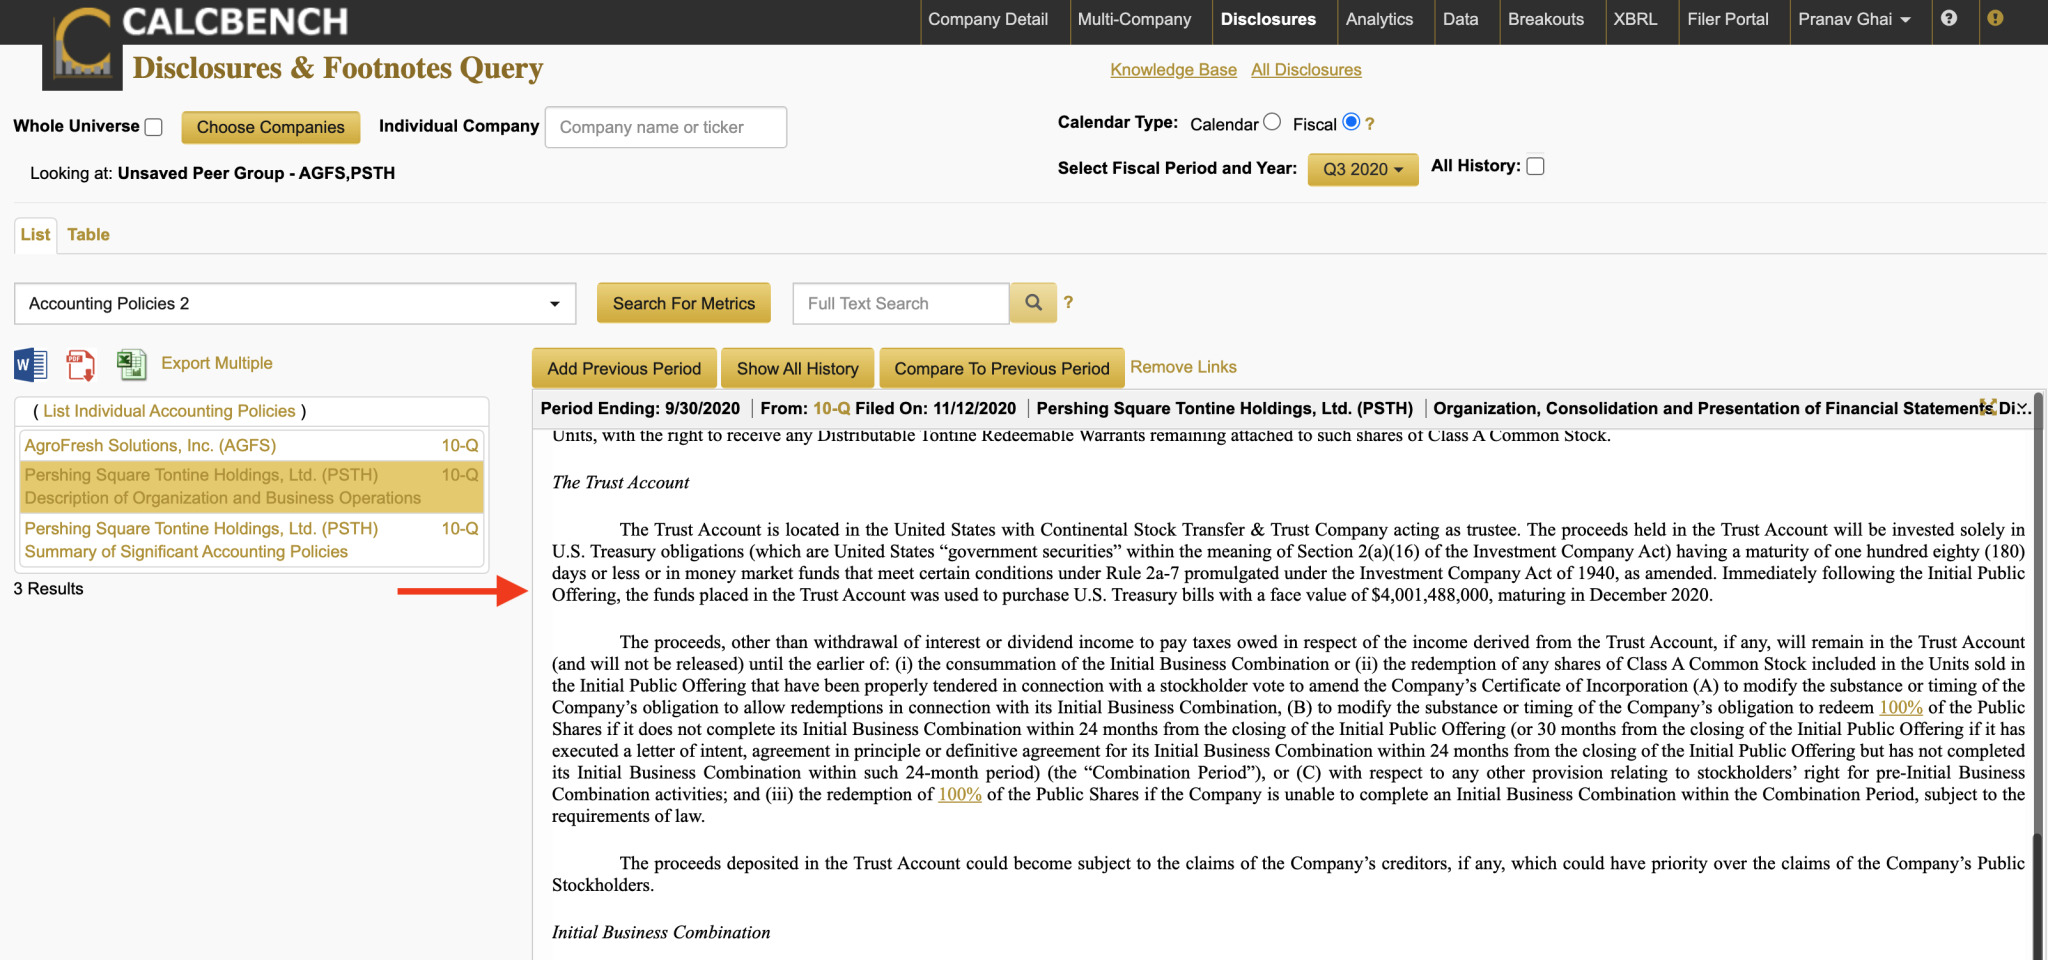
Task: Click the Compare To Previous Period button
Action: pyautogui.click(x=1001, y=368)
